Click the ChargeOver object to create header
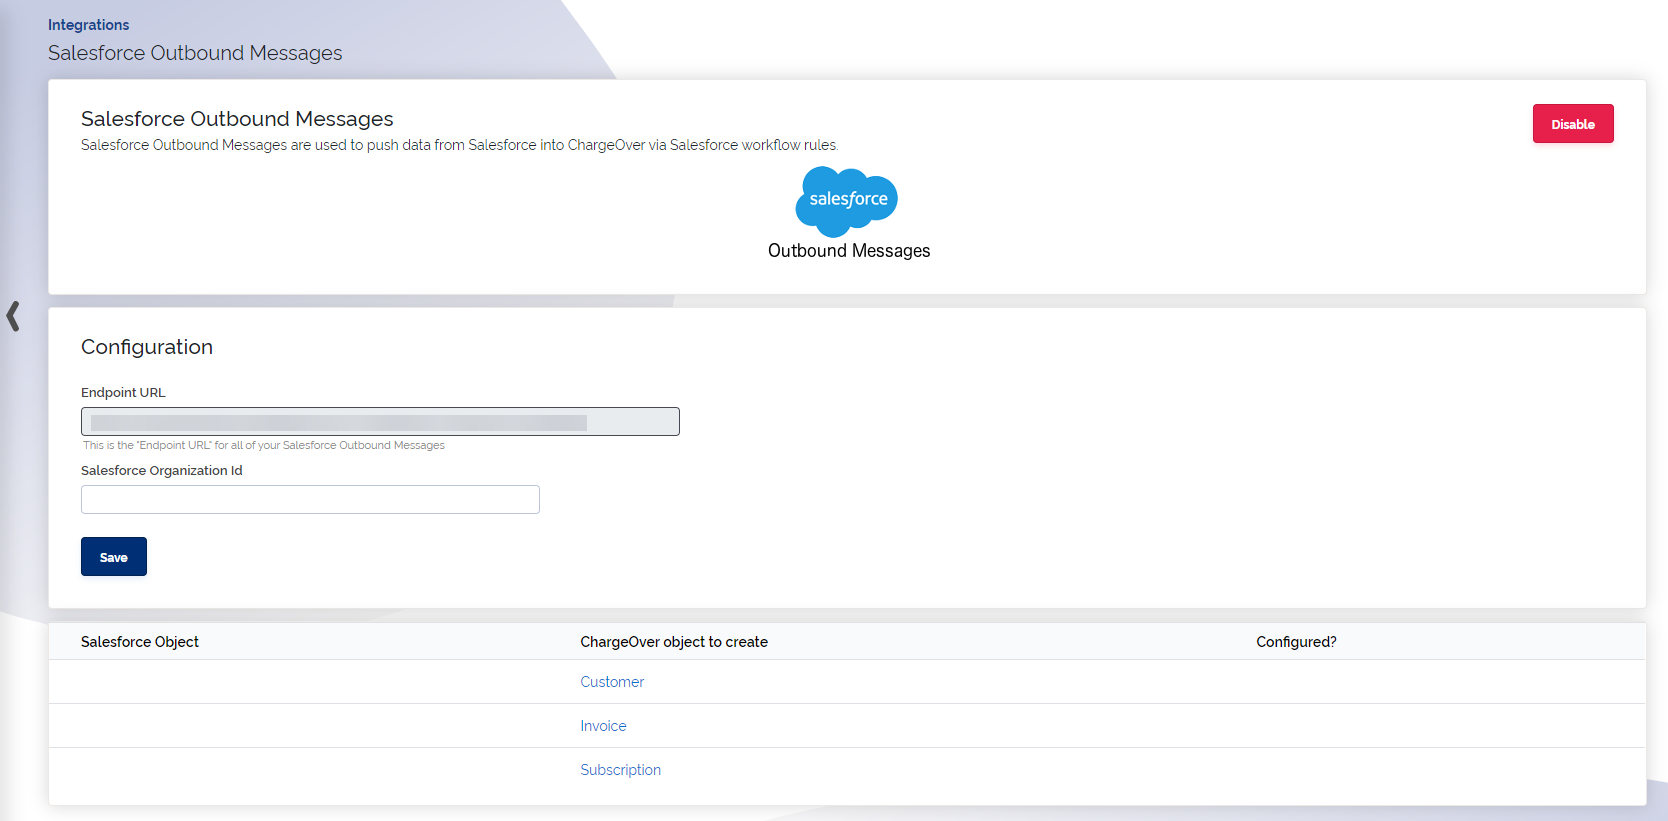Image resolution: width=1668 pixels, height=821 pixels. click(x=674, y=642)
